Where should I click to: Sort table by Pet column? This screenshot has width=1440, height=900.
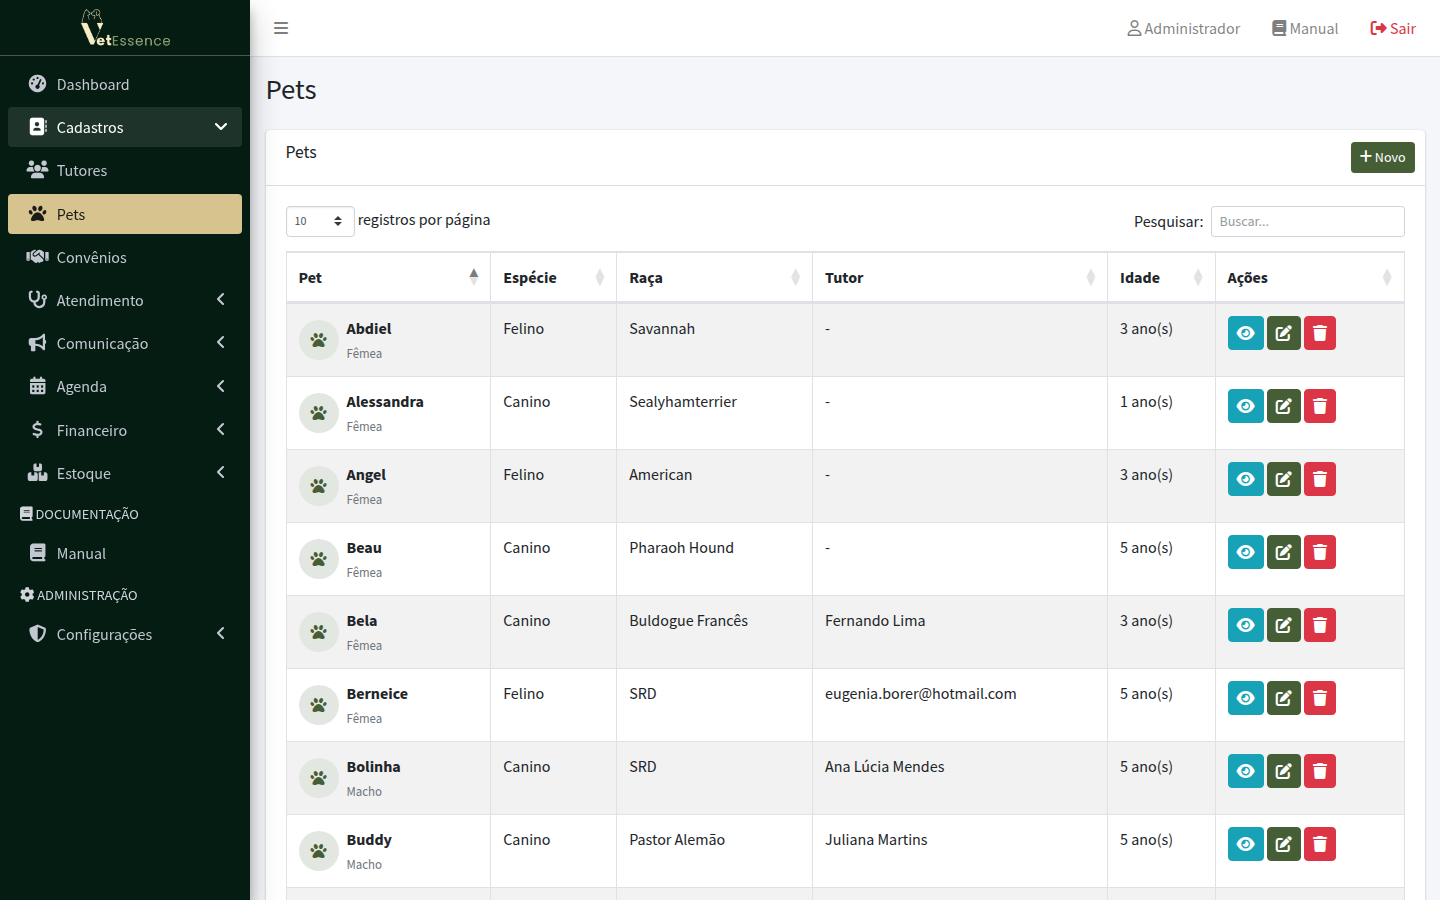click(x=388, y=277)
